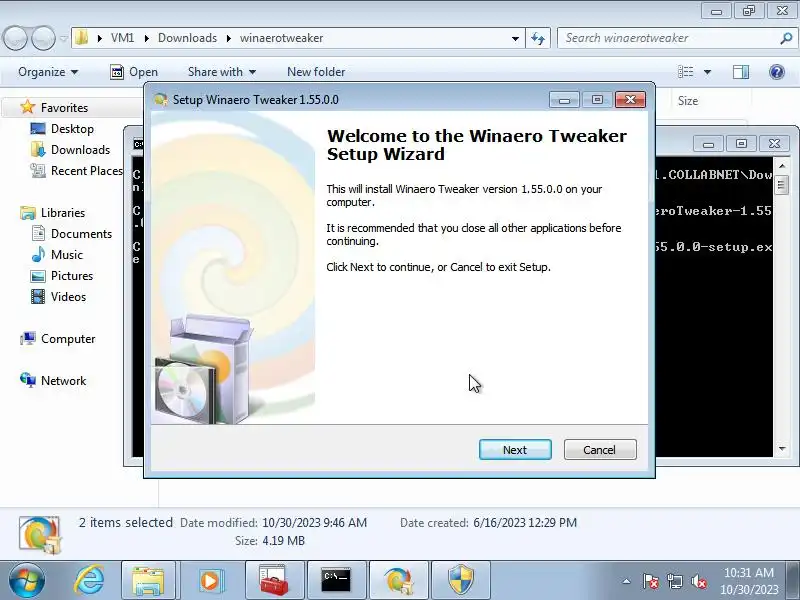The height and width of the screenshot is (600, 800).
Task: Click the network tray icon
Action: point(675,581)
